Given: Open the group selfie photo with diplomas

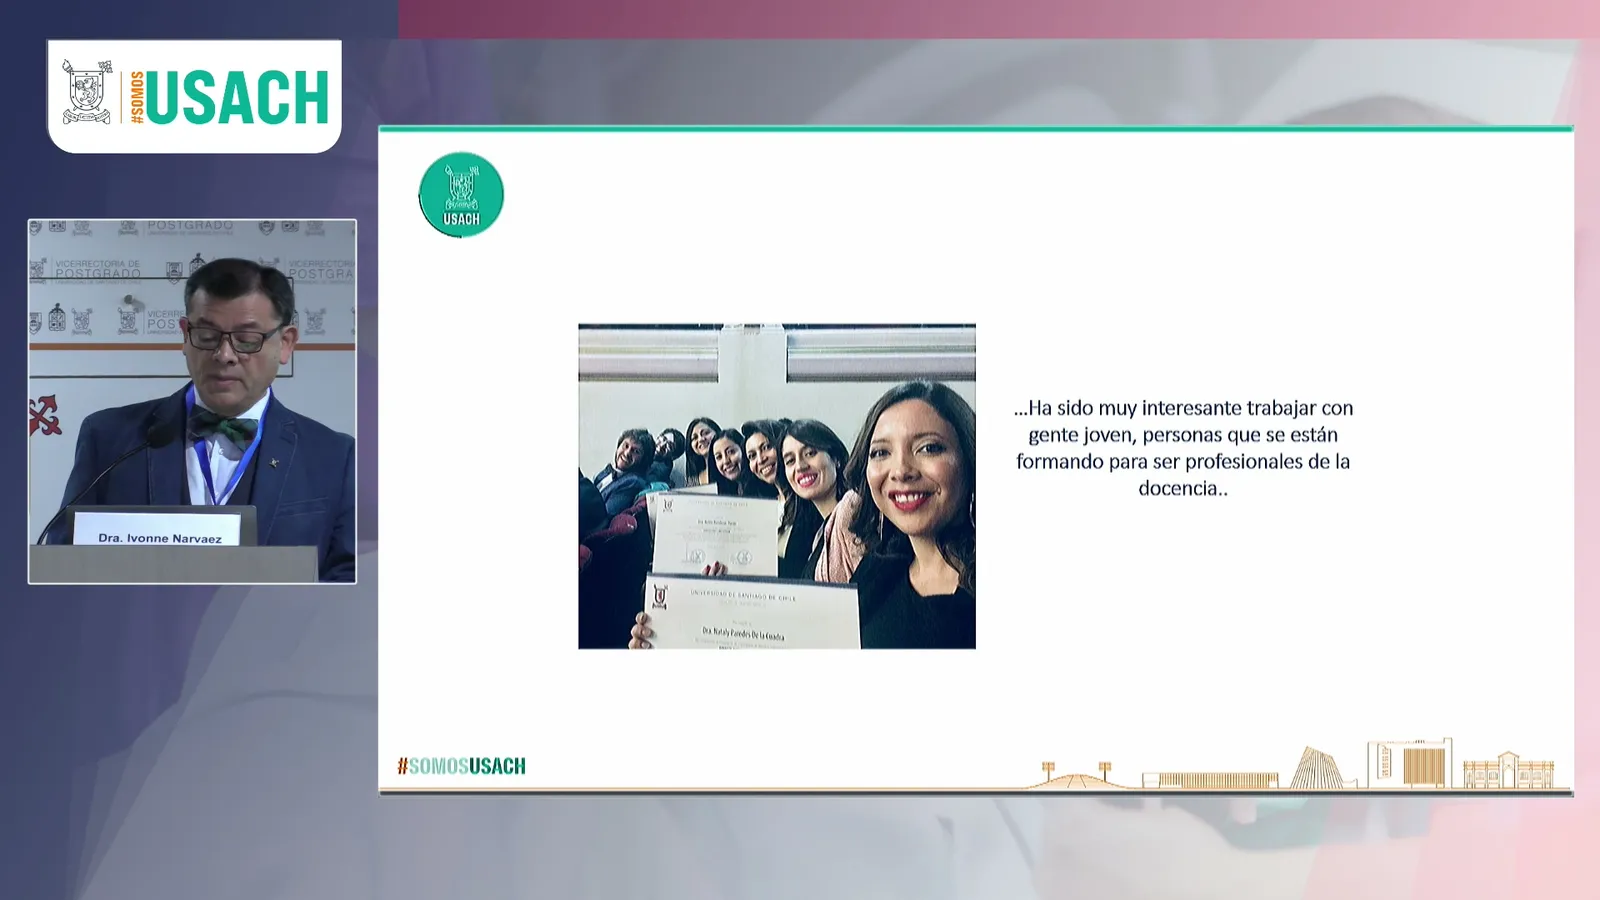Looking at the screenshot, I should tap(777, 486).
